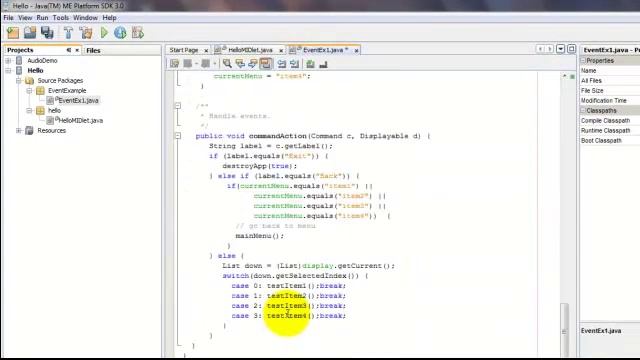Click Runtime Classpath property row
640x360 pixels.
coord(610,131)
